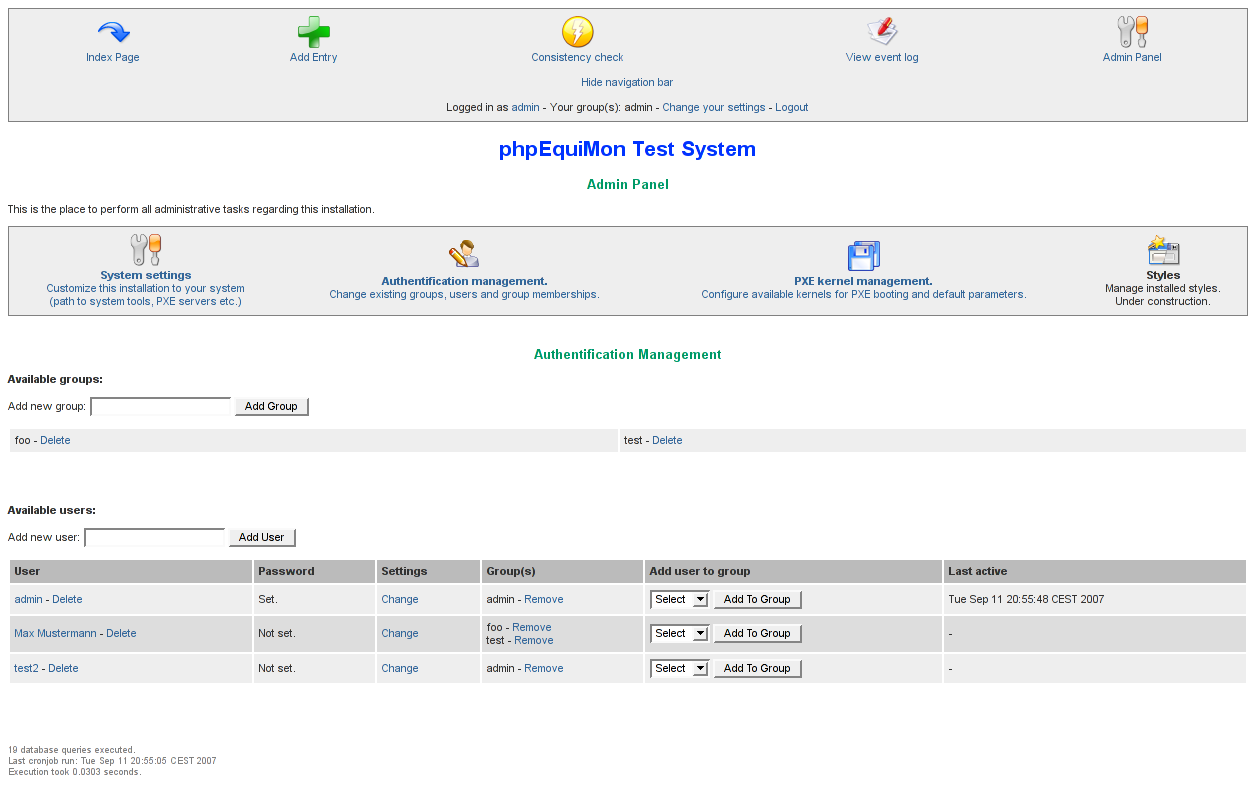The image size is (1256, 787).
Task: Click Add To Group for Max Mustermann row
Action: 757,633
